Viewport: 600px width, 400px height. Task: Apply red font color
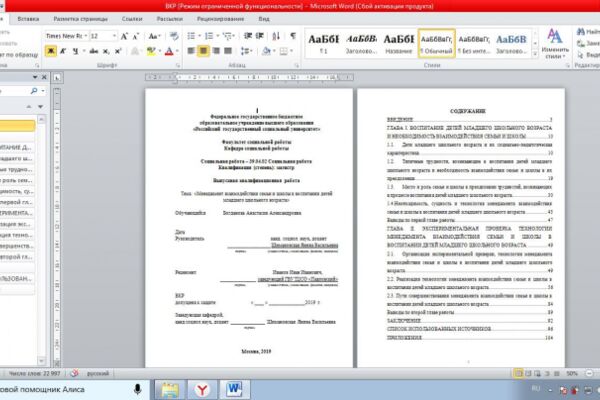169,51
